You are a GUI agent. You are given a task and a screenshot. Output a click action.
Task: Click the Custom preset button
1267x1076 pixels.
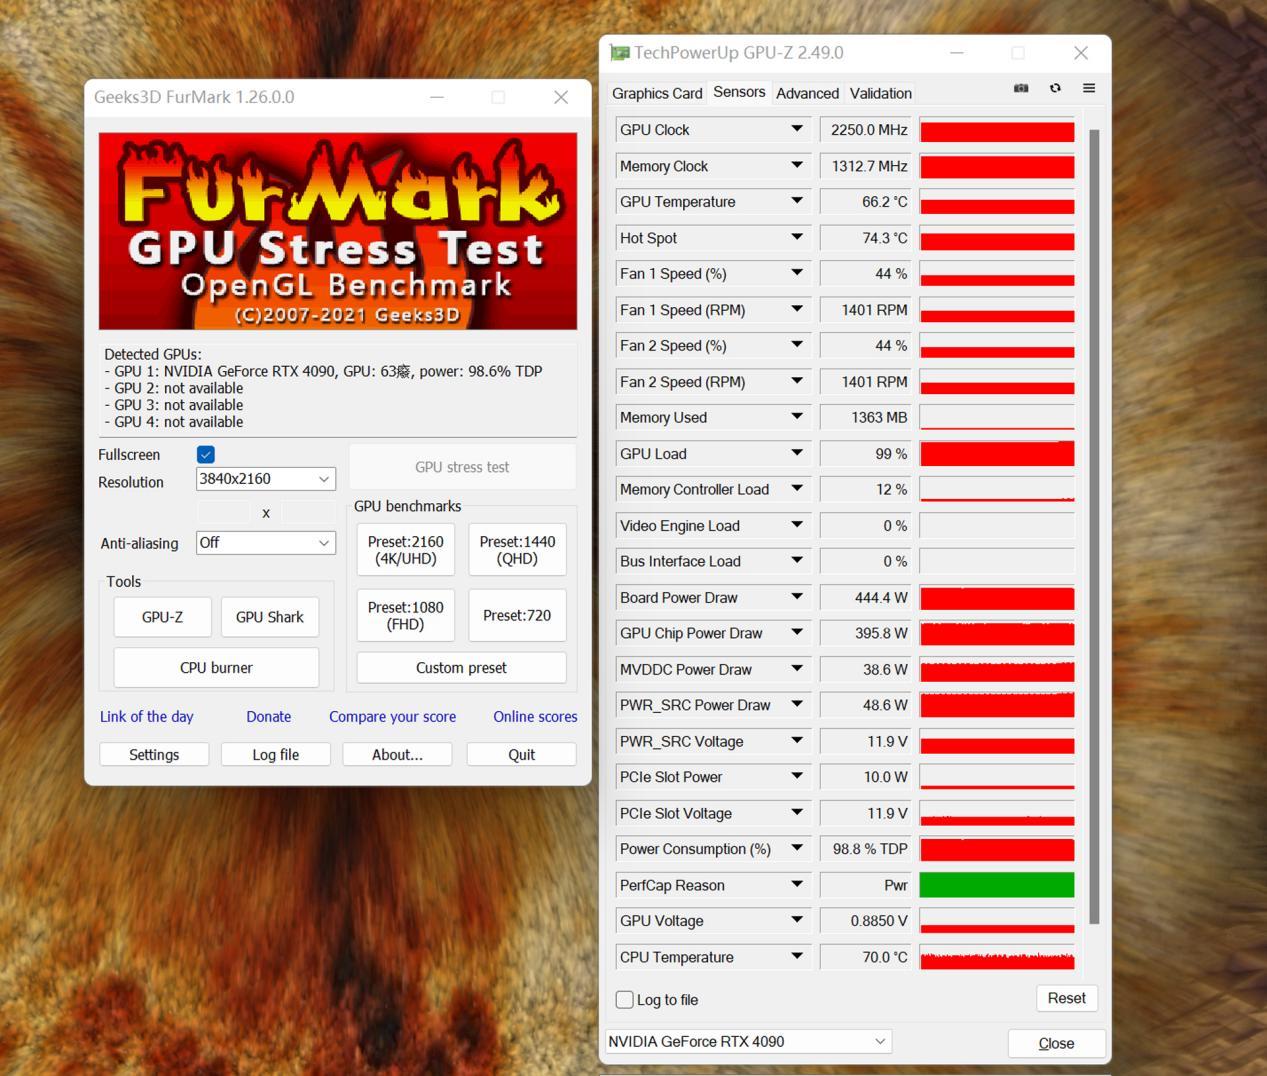point(461,668)
